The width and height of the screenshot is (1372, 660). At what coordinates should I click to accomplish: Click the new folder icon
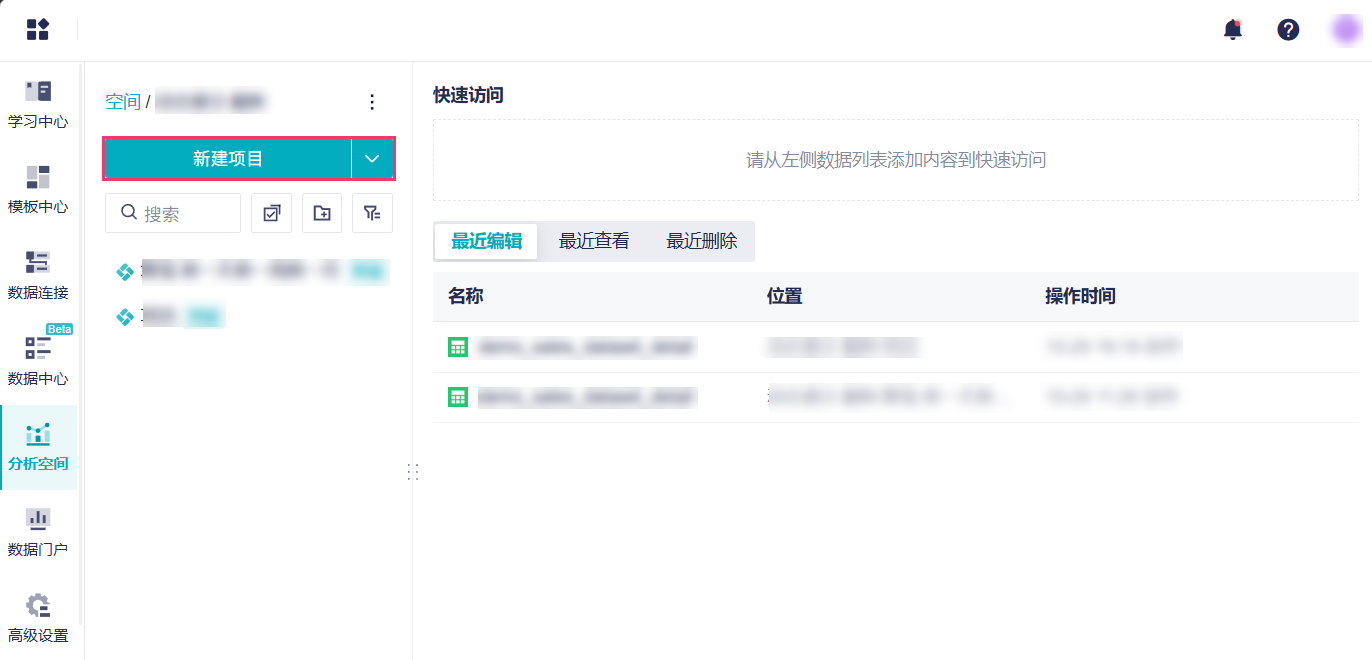click(322, 213)
